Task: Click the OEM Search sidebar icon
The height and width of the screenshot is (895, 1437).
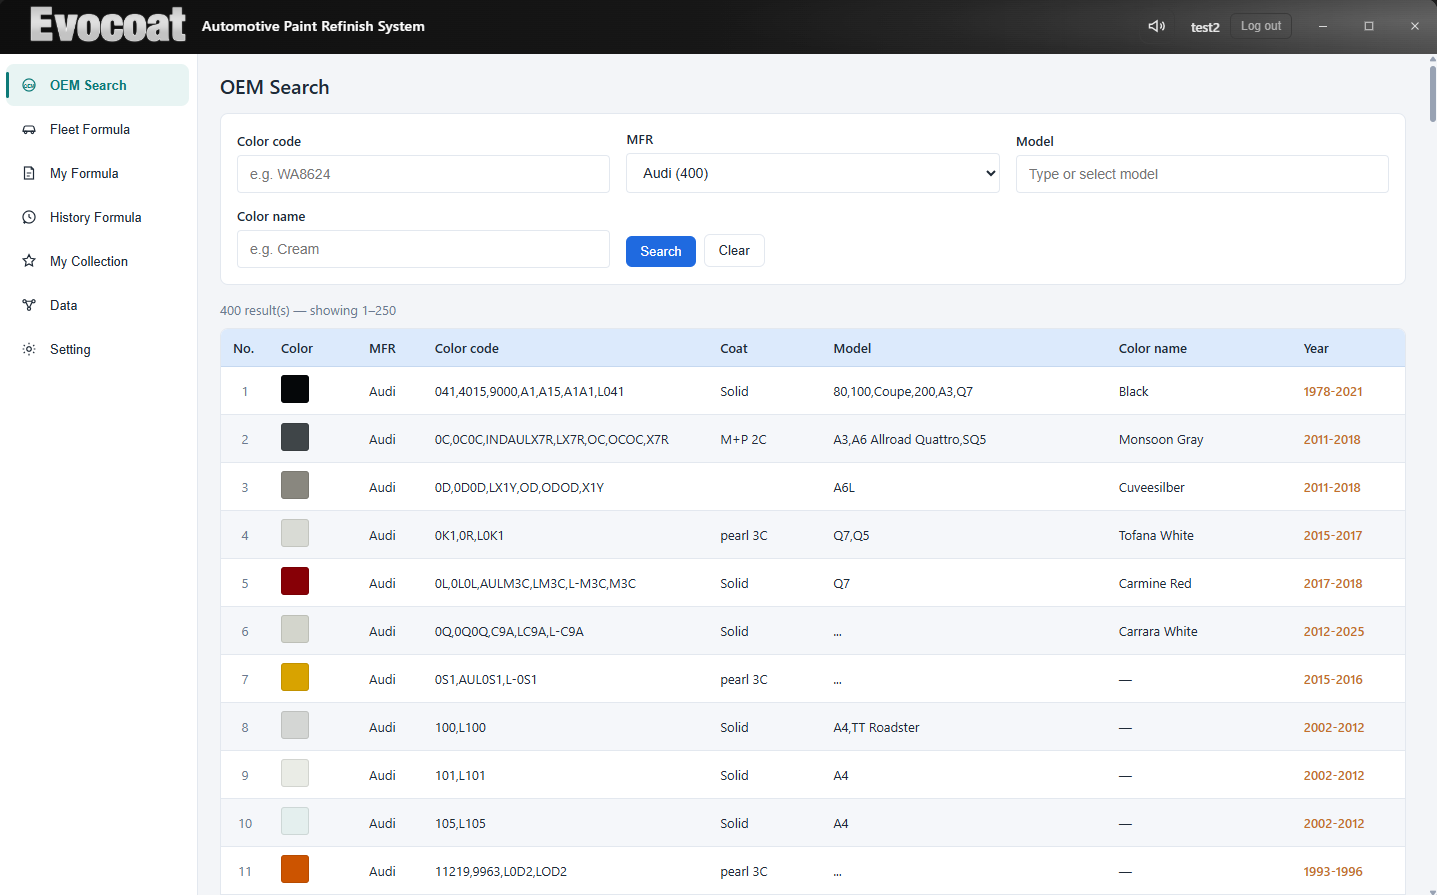Action: 29,85
